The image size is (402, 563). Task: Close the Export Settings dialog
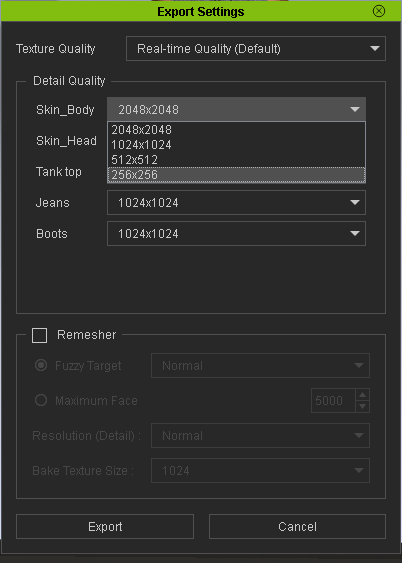click(379, 11)
